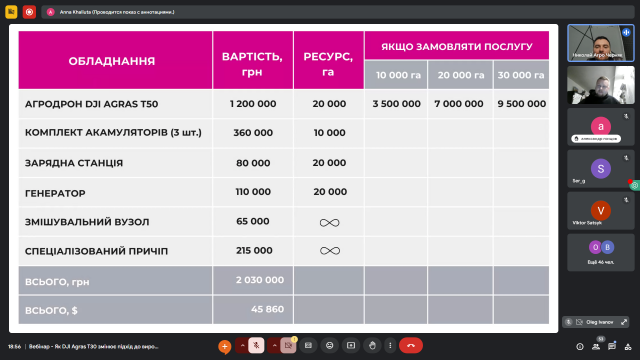Click Oleg Ivanov camera-off icon
640x360 pixels.
click(x=579, y=322)
